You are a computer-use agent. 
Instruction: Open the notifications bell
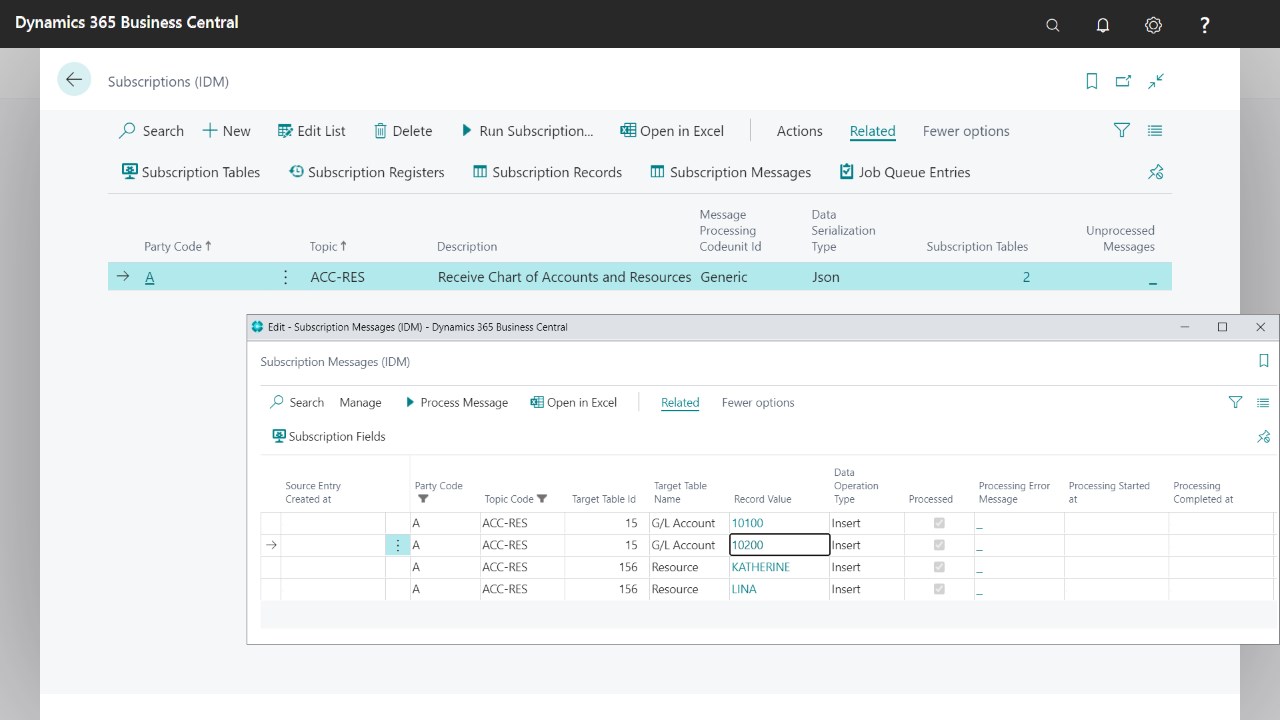click(1103, 25)
